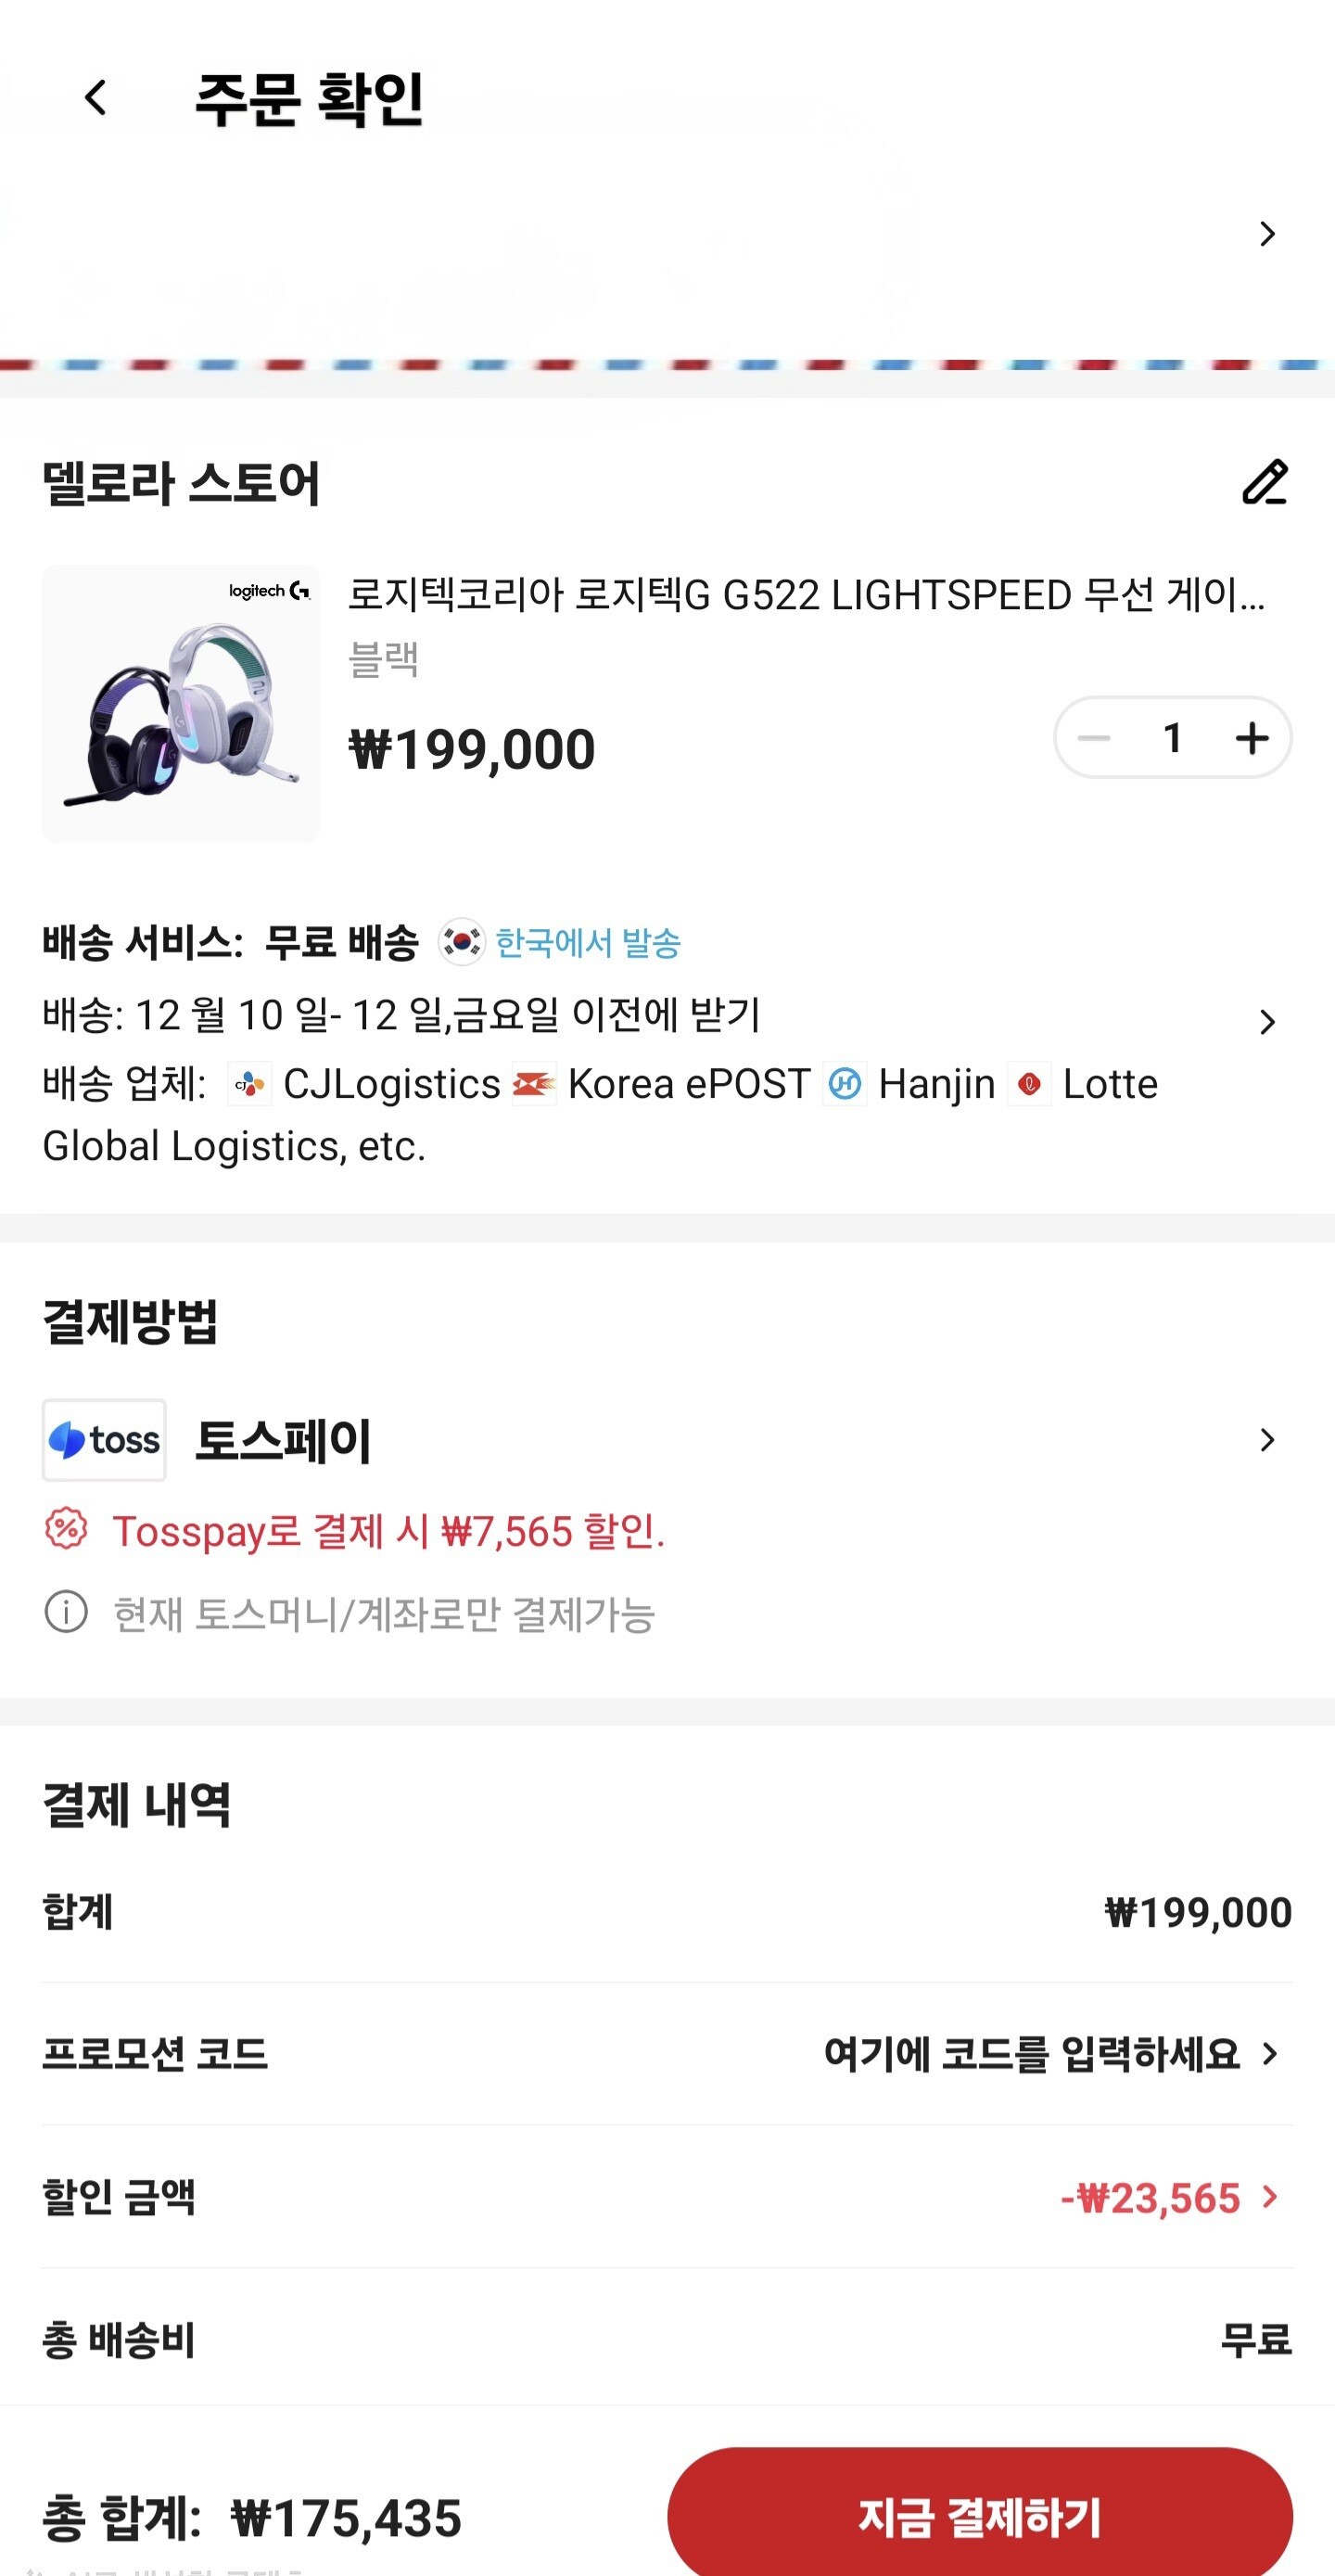Open the Logitech headset product thumbnail
The width and height of the screenshot is (1335, 2576).
181,703
